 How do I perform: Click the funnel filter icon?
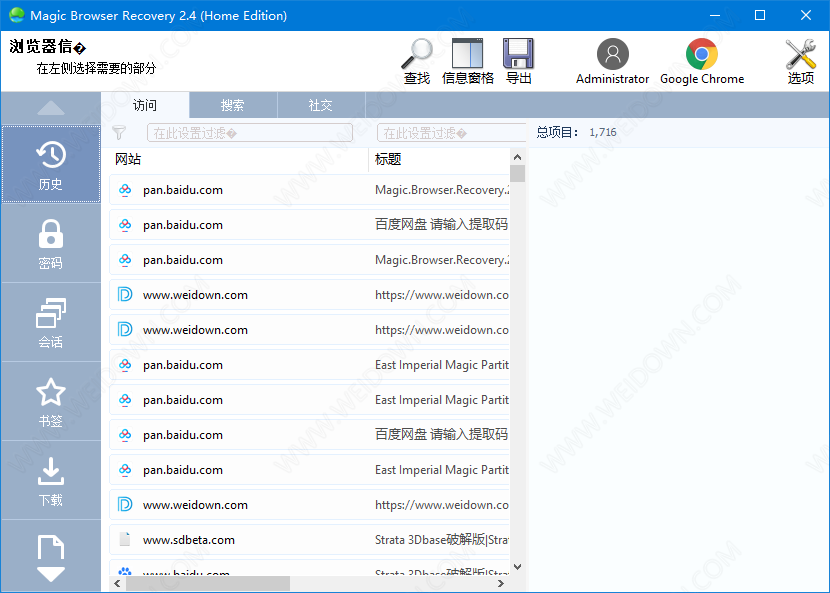[119, 133]
